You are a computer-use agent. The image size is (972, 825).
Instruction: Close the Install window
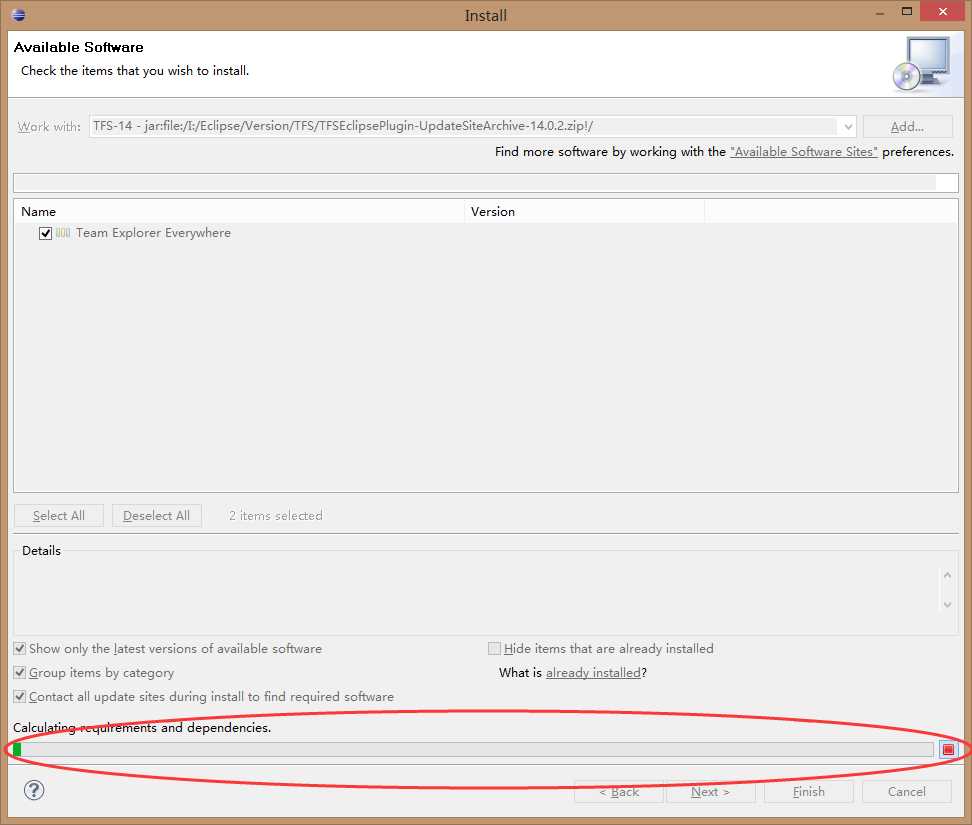(x=942, y=11)
